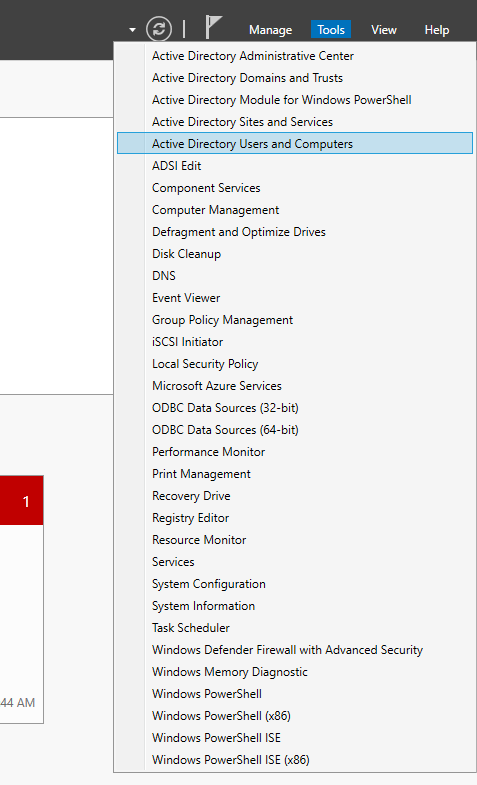Open the Manage menu
Screen dimensions: 477x785
point(270,30)
